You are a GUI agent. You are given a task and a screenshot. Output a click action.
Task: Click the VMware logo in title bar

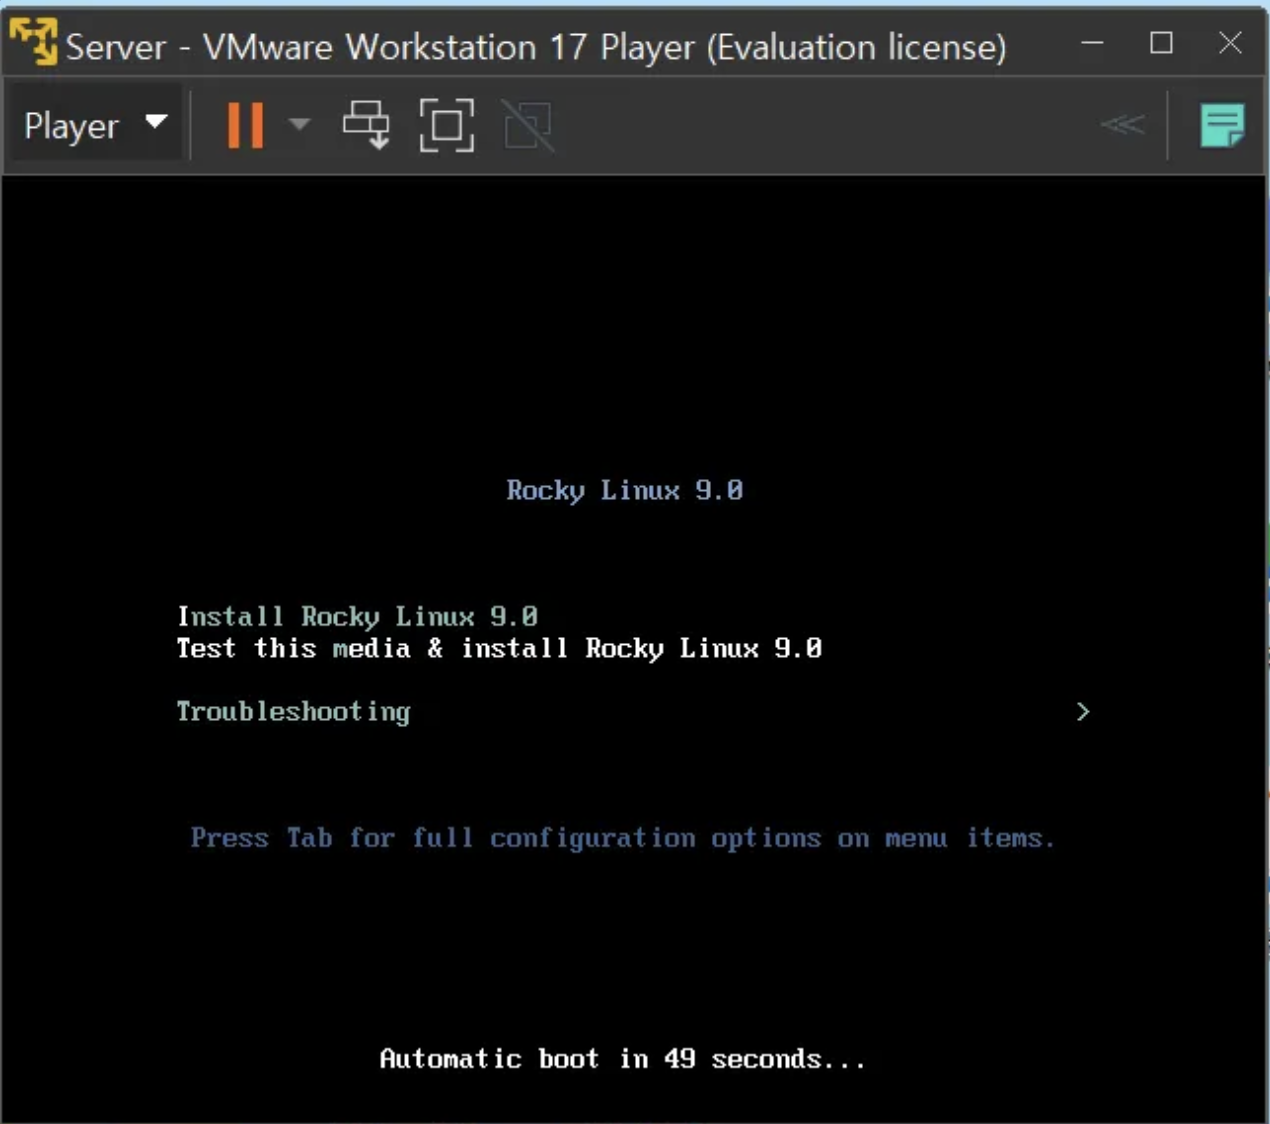point(33,41)
